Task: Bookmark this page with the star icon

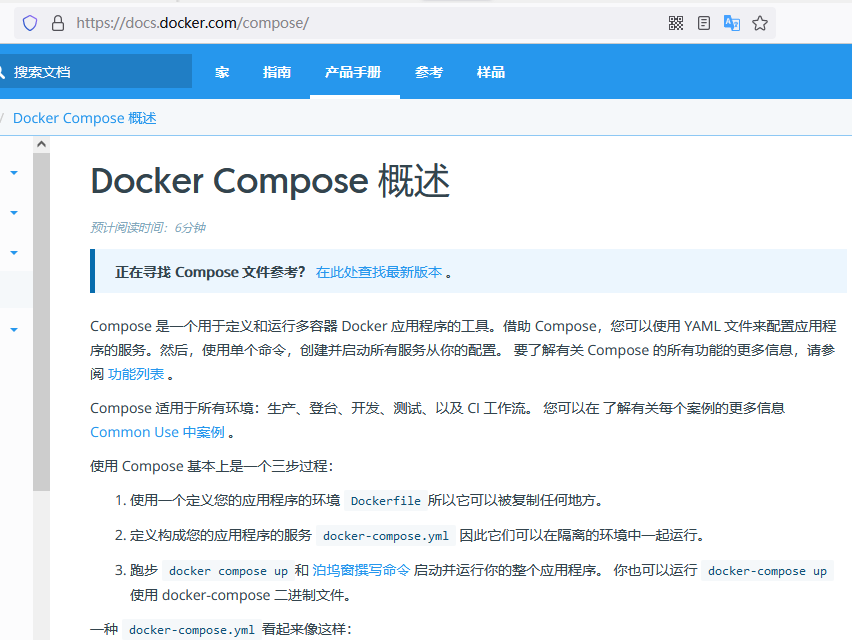Action: [760, 23]
